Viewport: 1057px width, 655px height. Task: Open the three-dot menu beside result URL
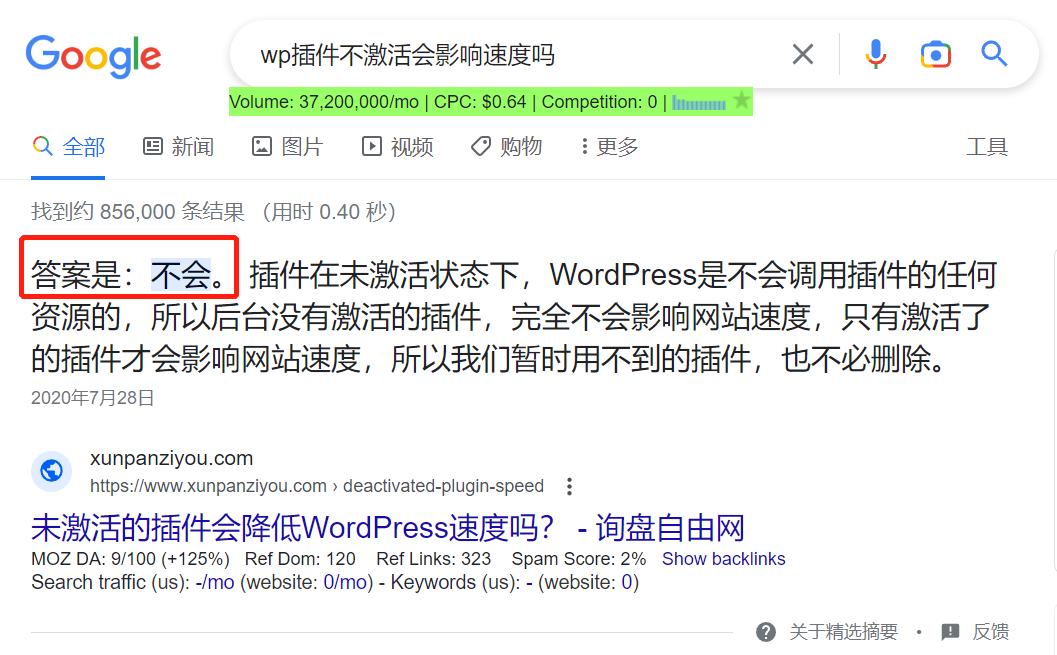coord(570,487)
